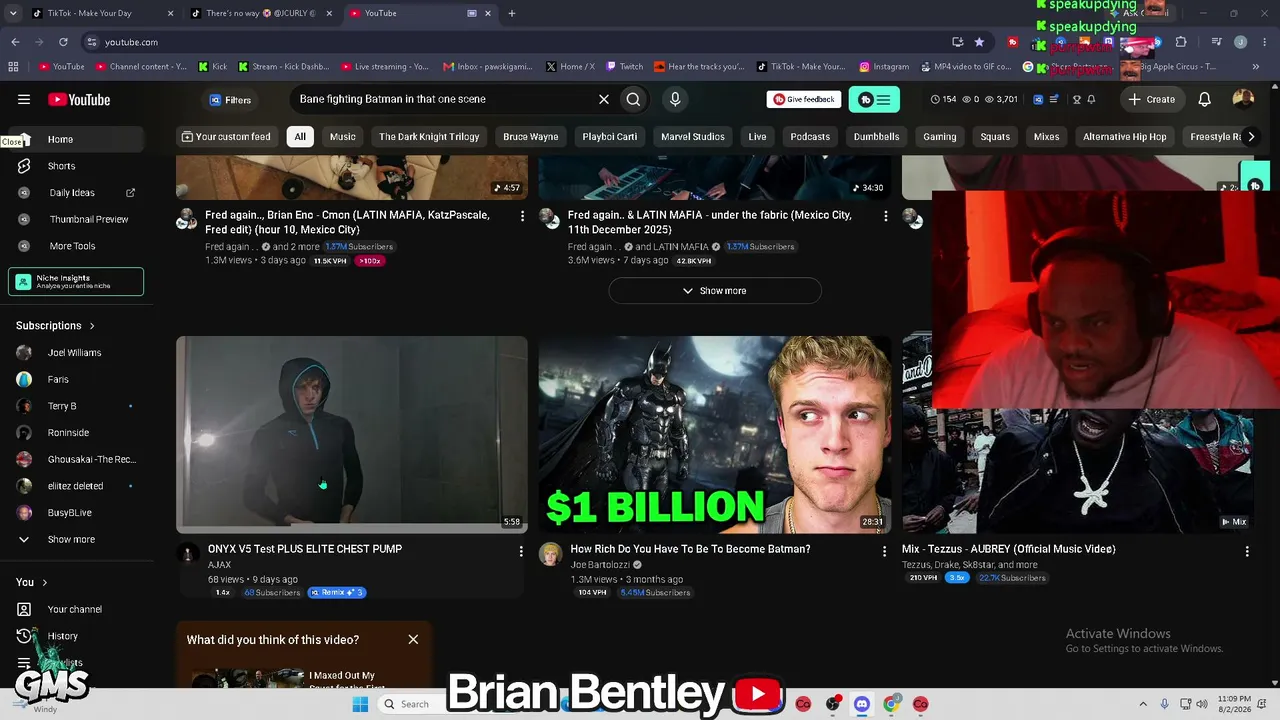Open options menu for Cmon LATIN MAFIA video

coord(522,216)
